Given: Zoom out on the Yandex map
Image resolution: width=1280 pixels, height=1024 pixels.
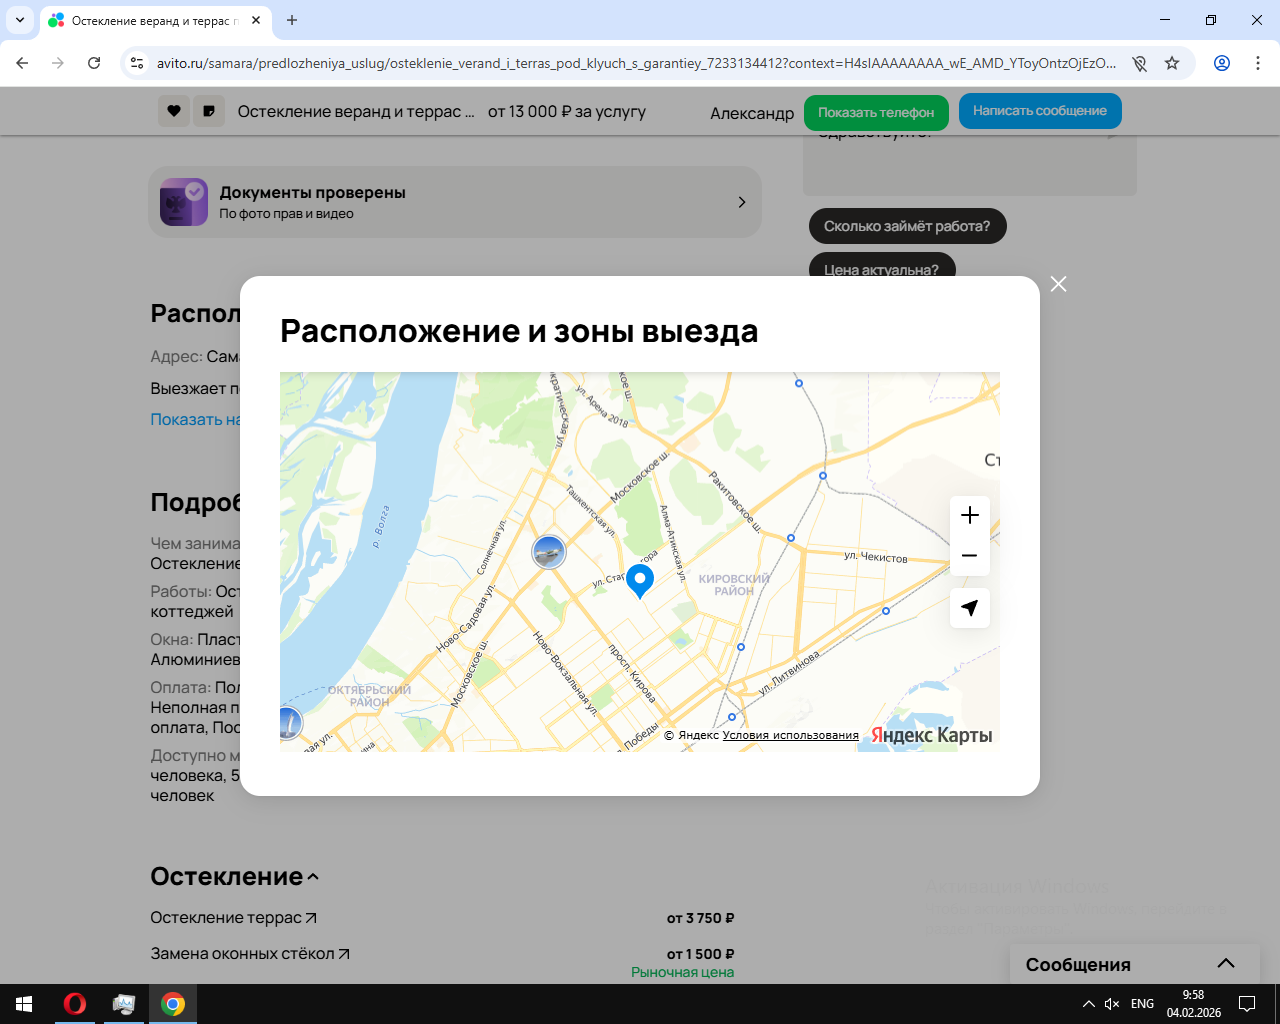Looking at the screenshot, I should click(969, 556).
